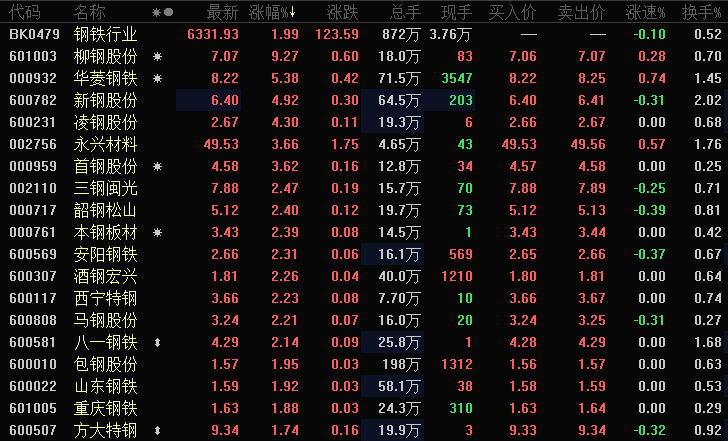This screenshot has height=441, width=728.
Task: Open the 本钢板材 stock row
Action: point(364,232)
